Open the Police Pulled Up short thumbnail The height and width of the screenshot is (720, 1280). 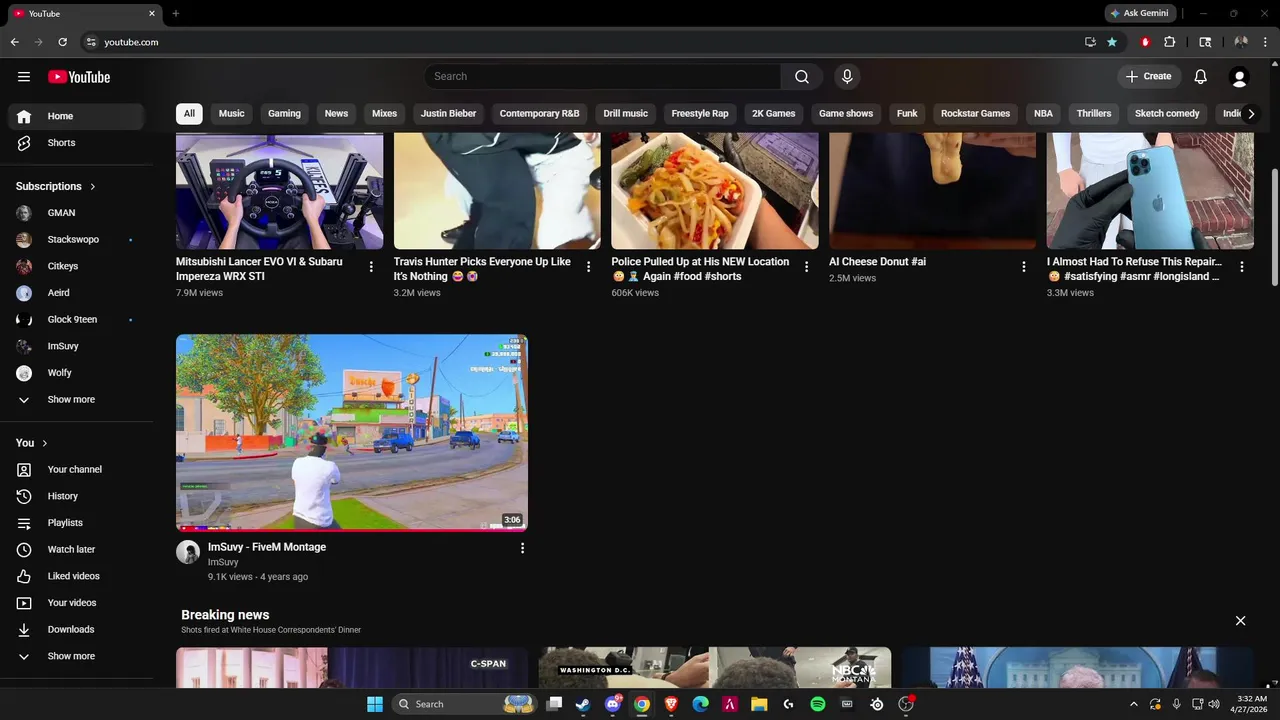pos(715,191)
